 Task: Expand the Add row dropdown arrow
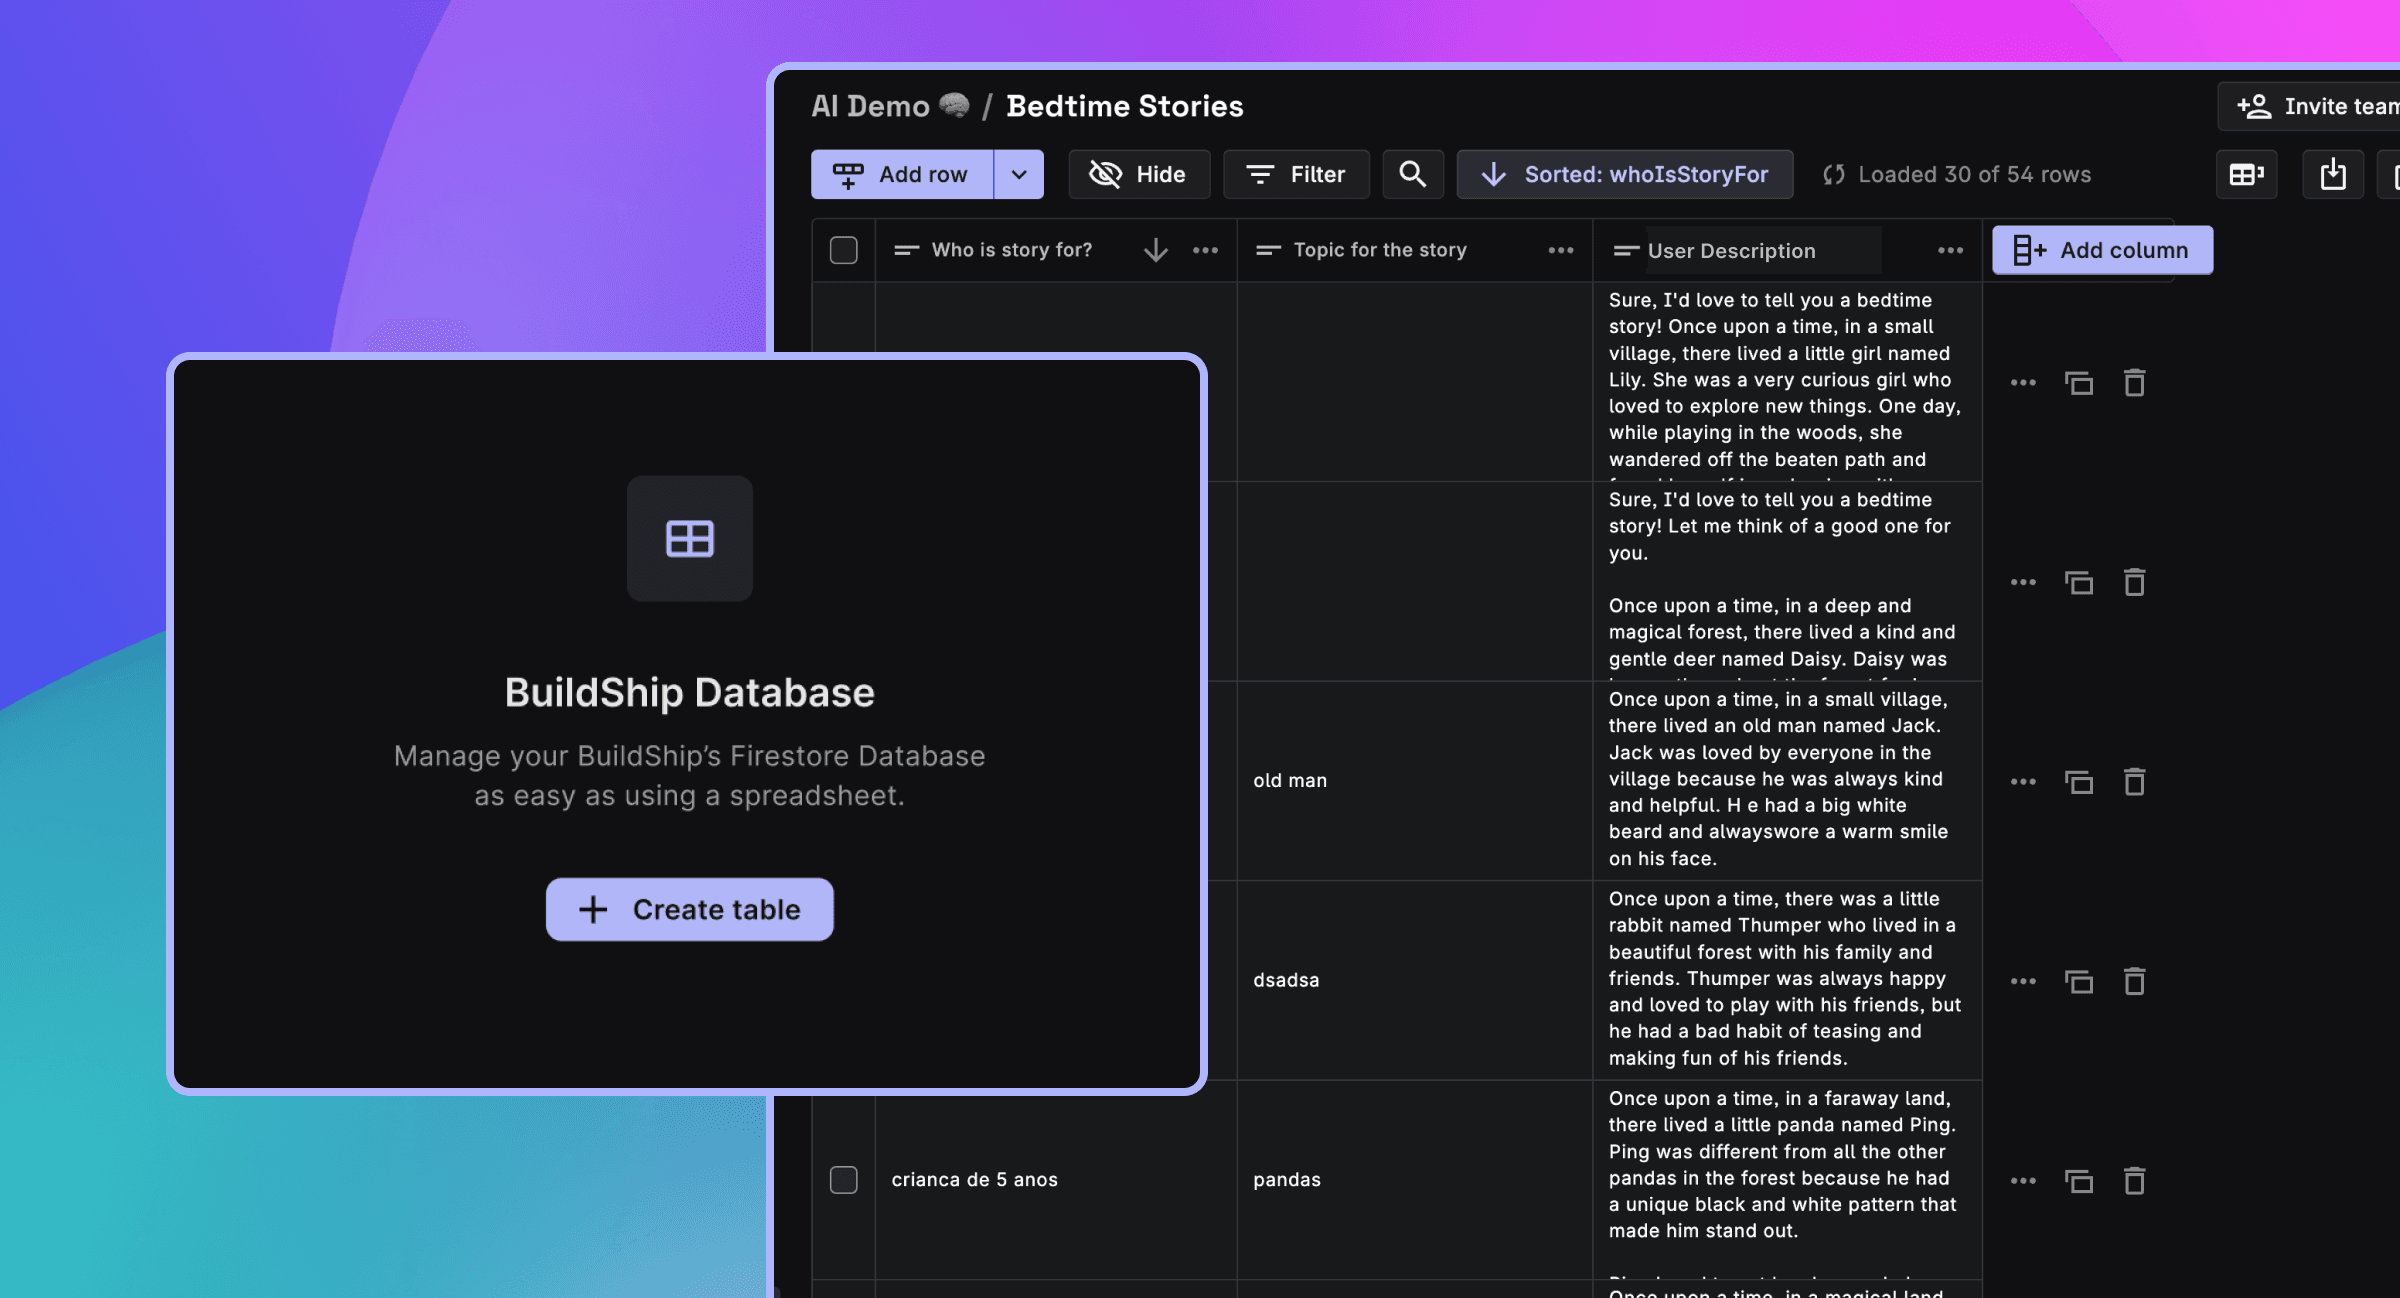pyautogui.click(x=1018, y=174)
